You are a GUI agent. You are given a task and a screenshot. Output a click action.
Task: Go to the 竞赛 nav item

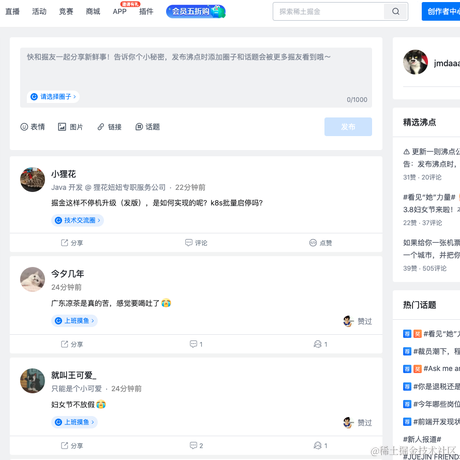tap(66, 12)
